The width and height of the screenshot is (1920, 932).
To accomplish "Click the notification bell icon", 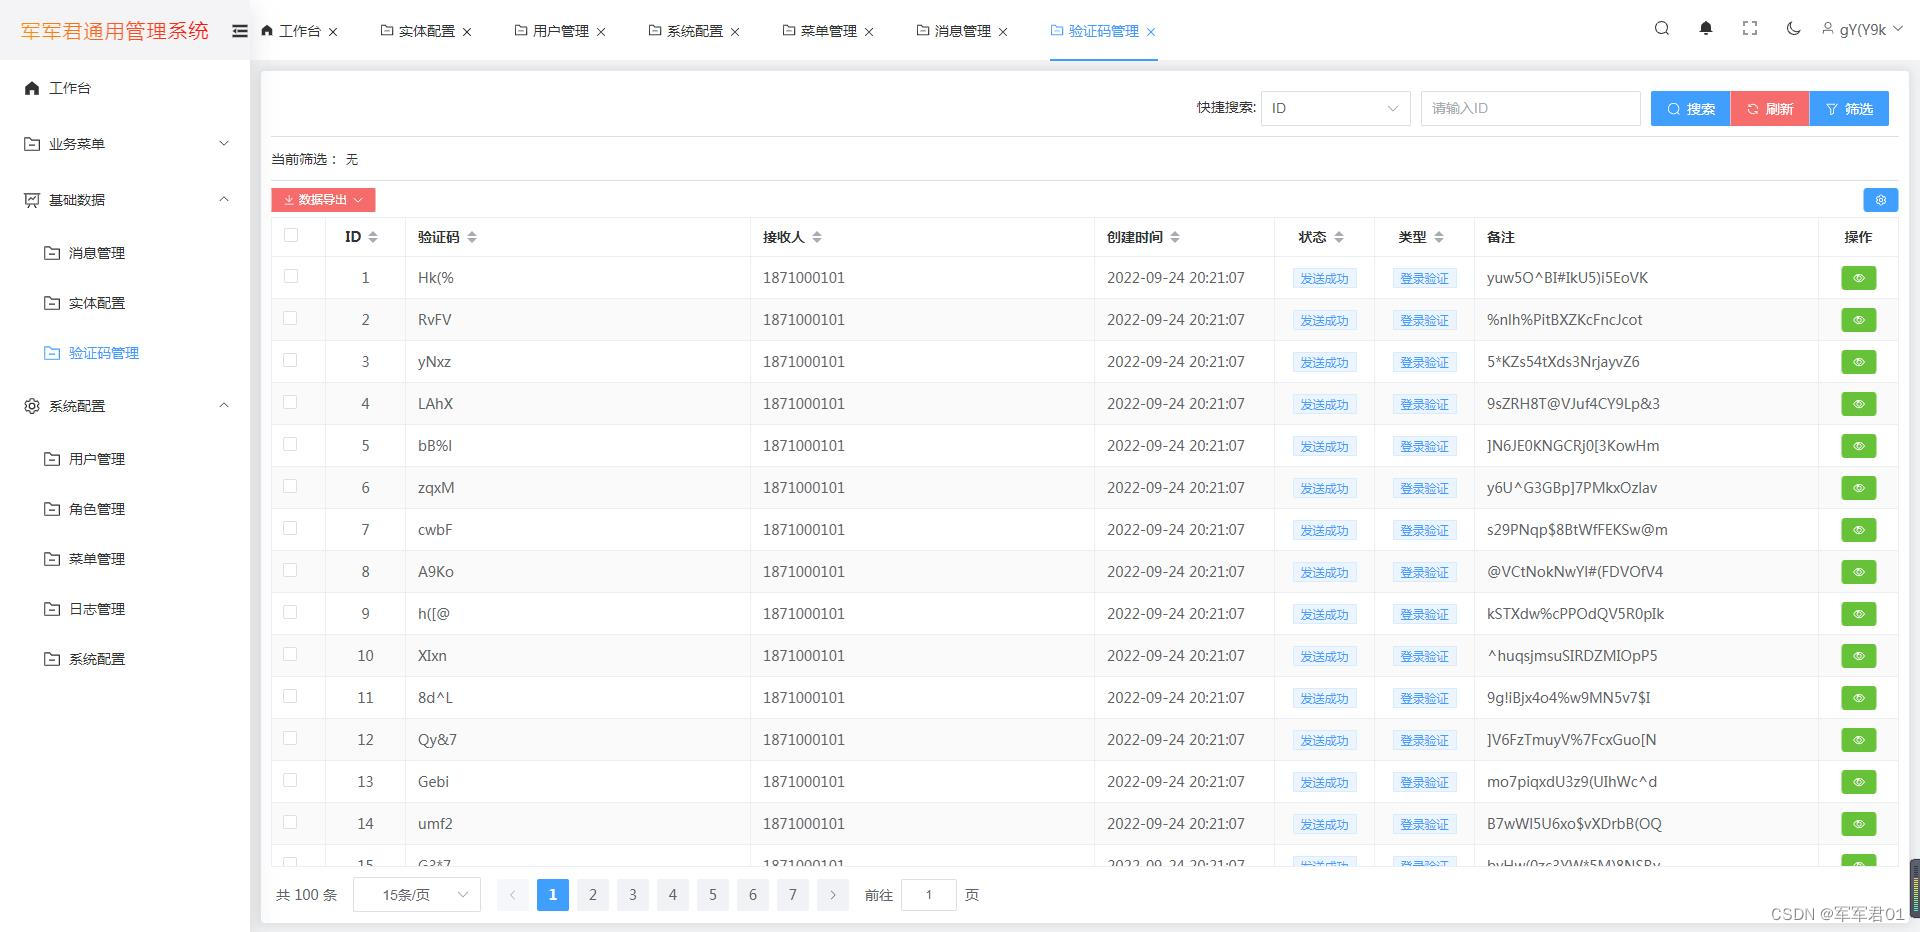I will (x=1705, y=29).
